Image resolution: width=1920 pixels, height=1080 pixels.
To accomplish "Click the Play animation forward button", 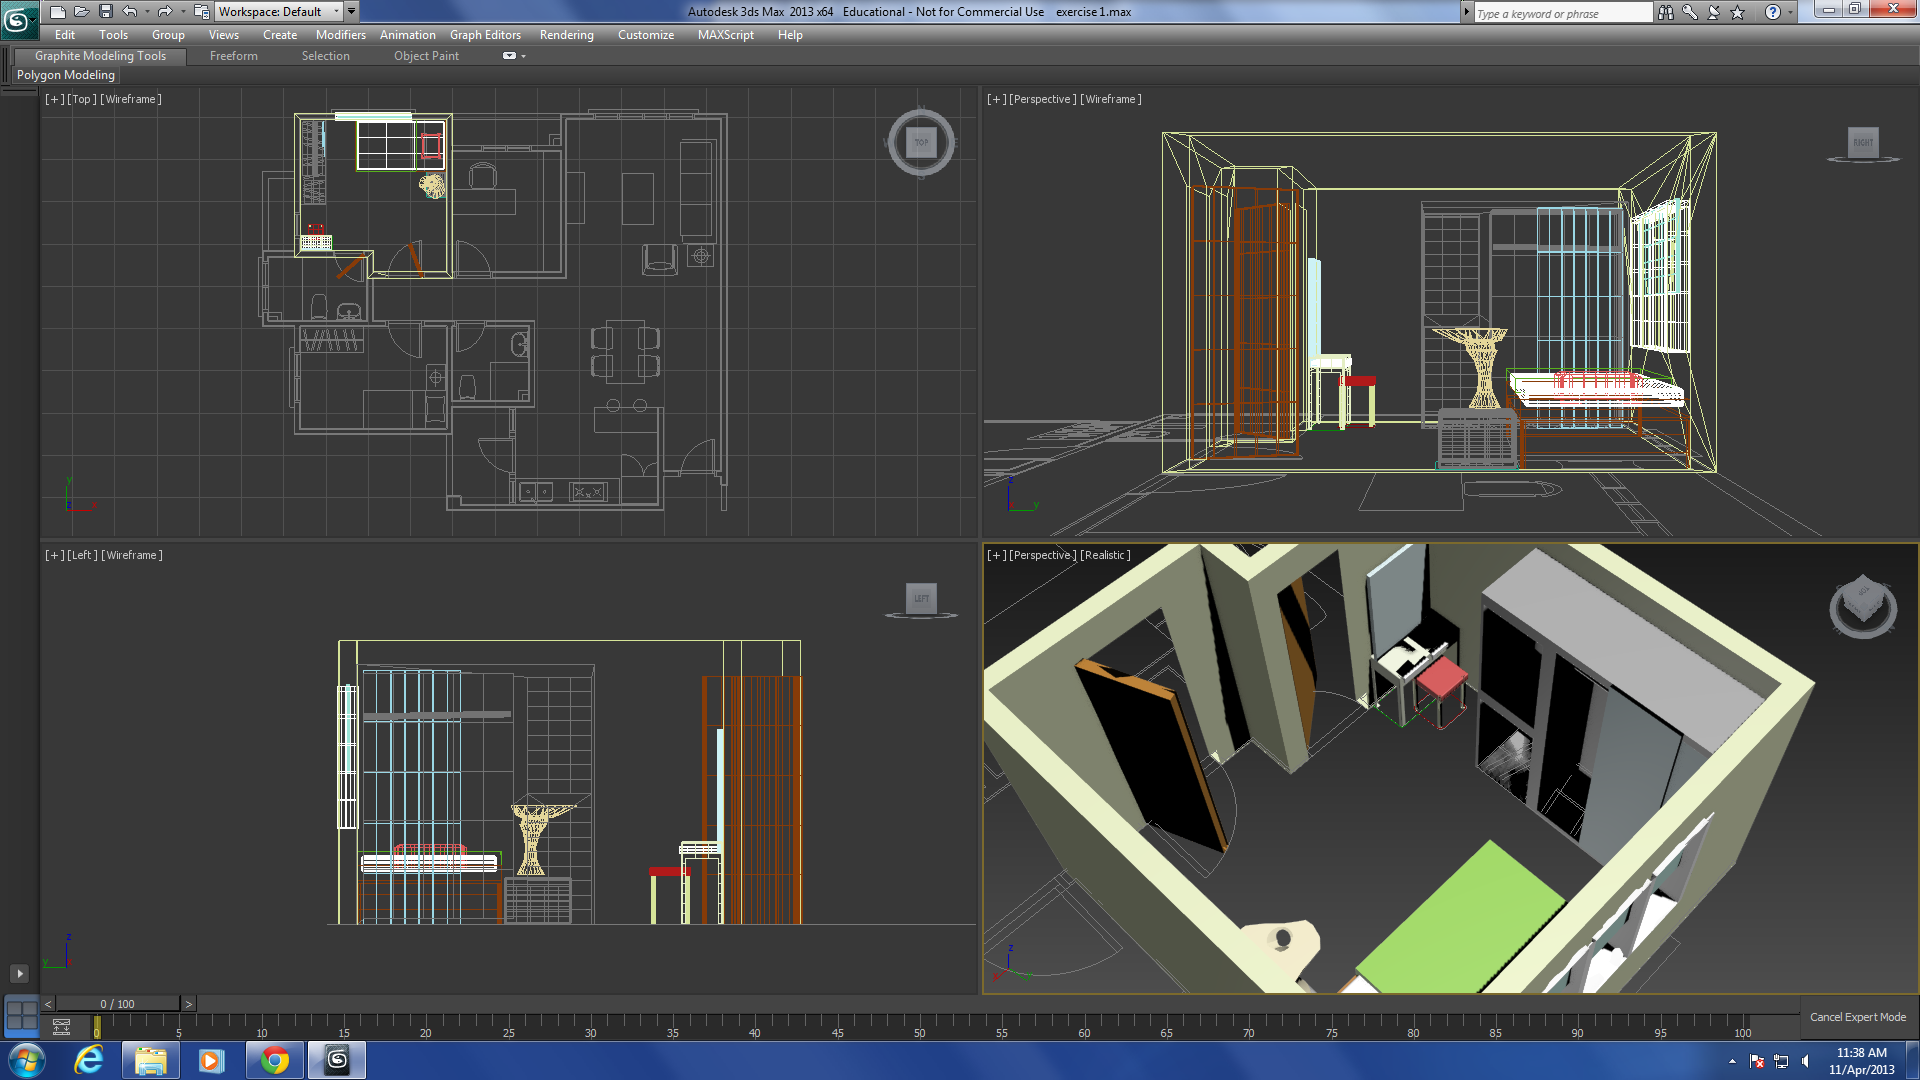I will tap(20, 973).
